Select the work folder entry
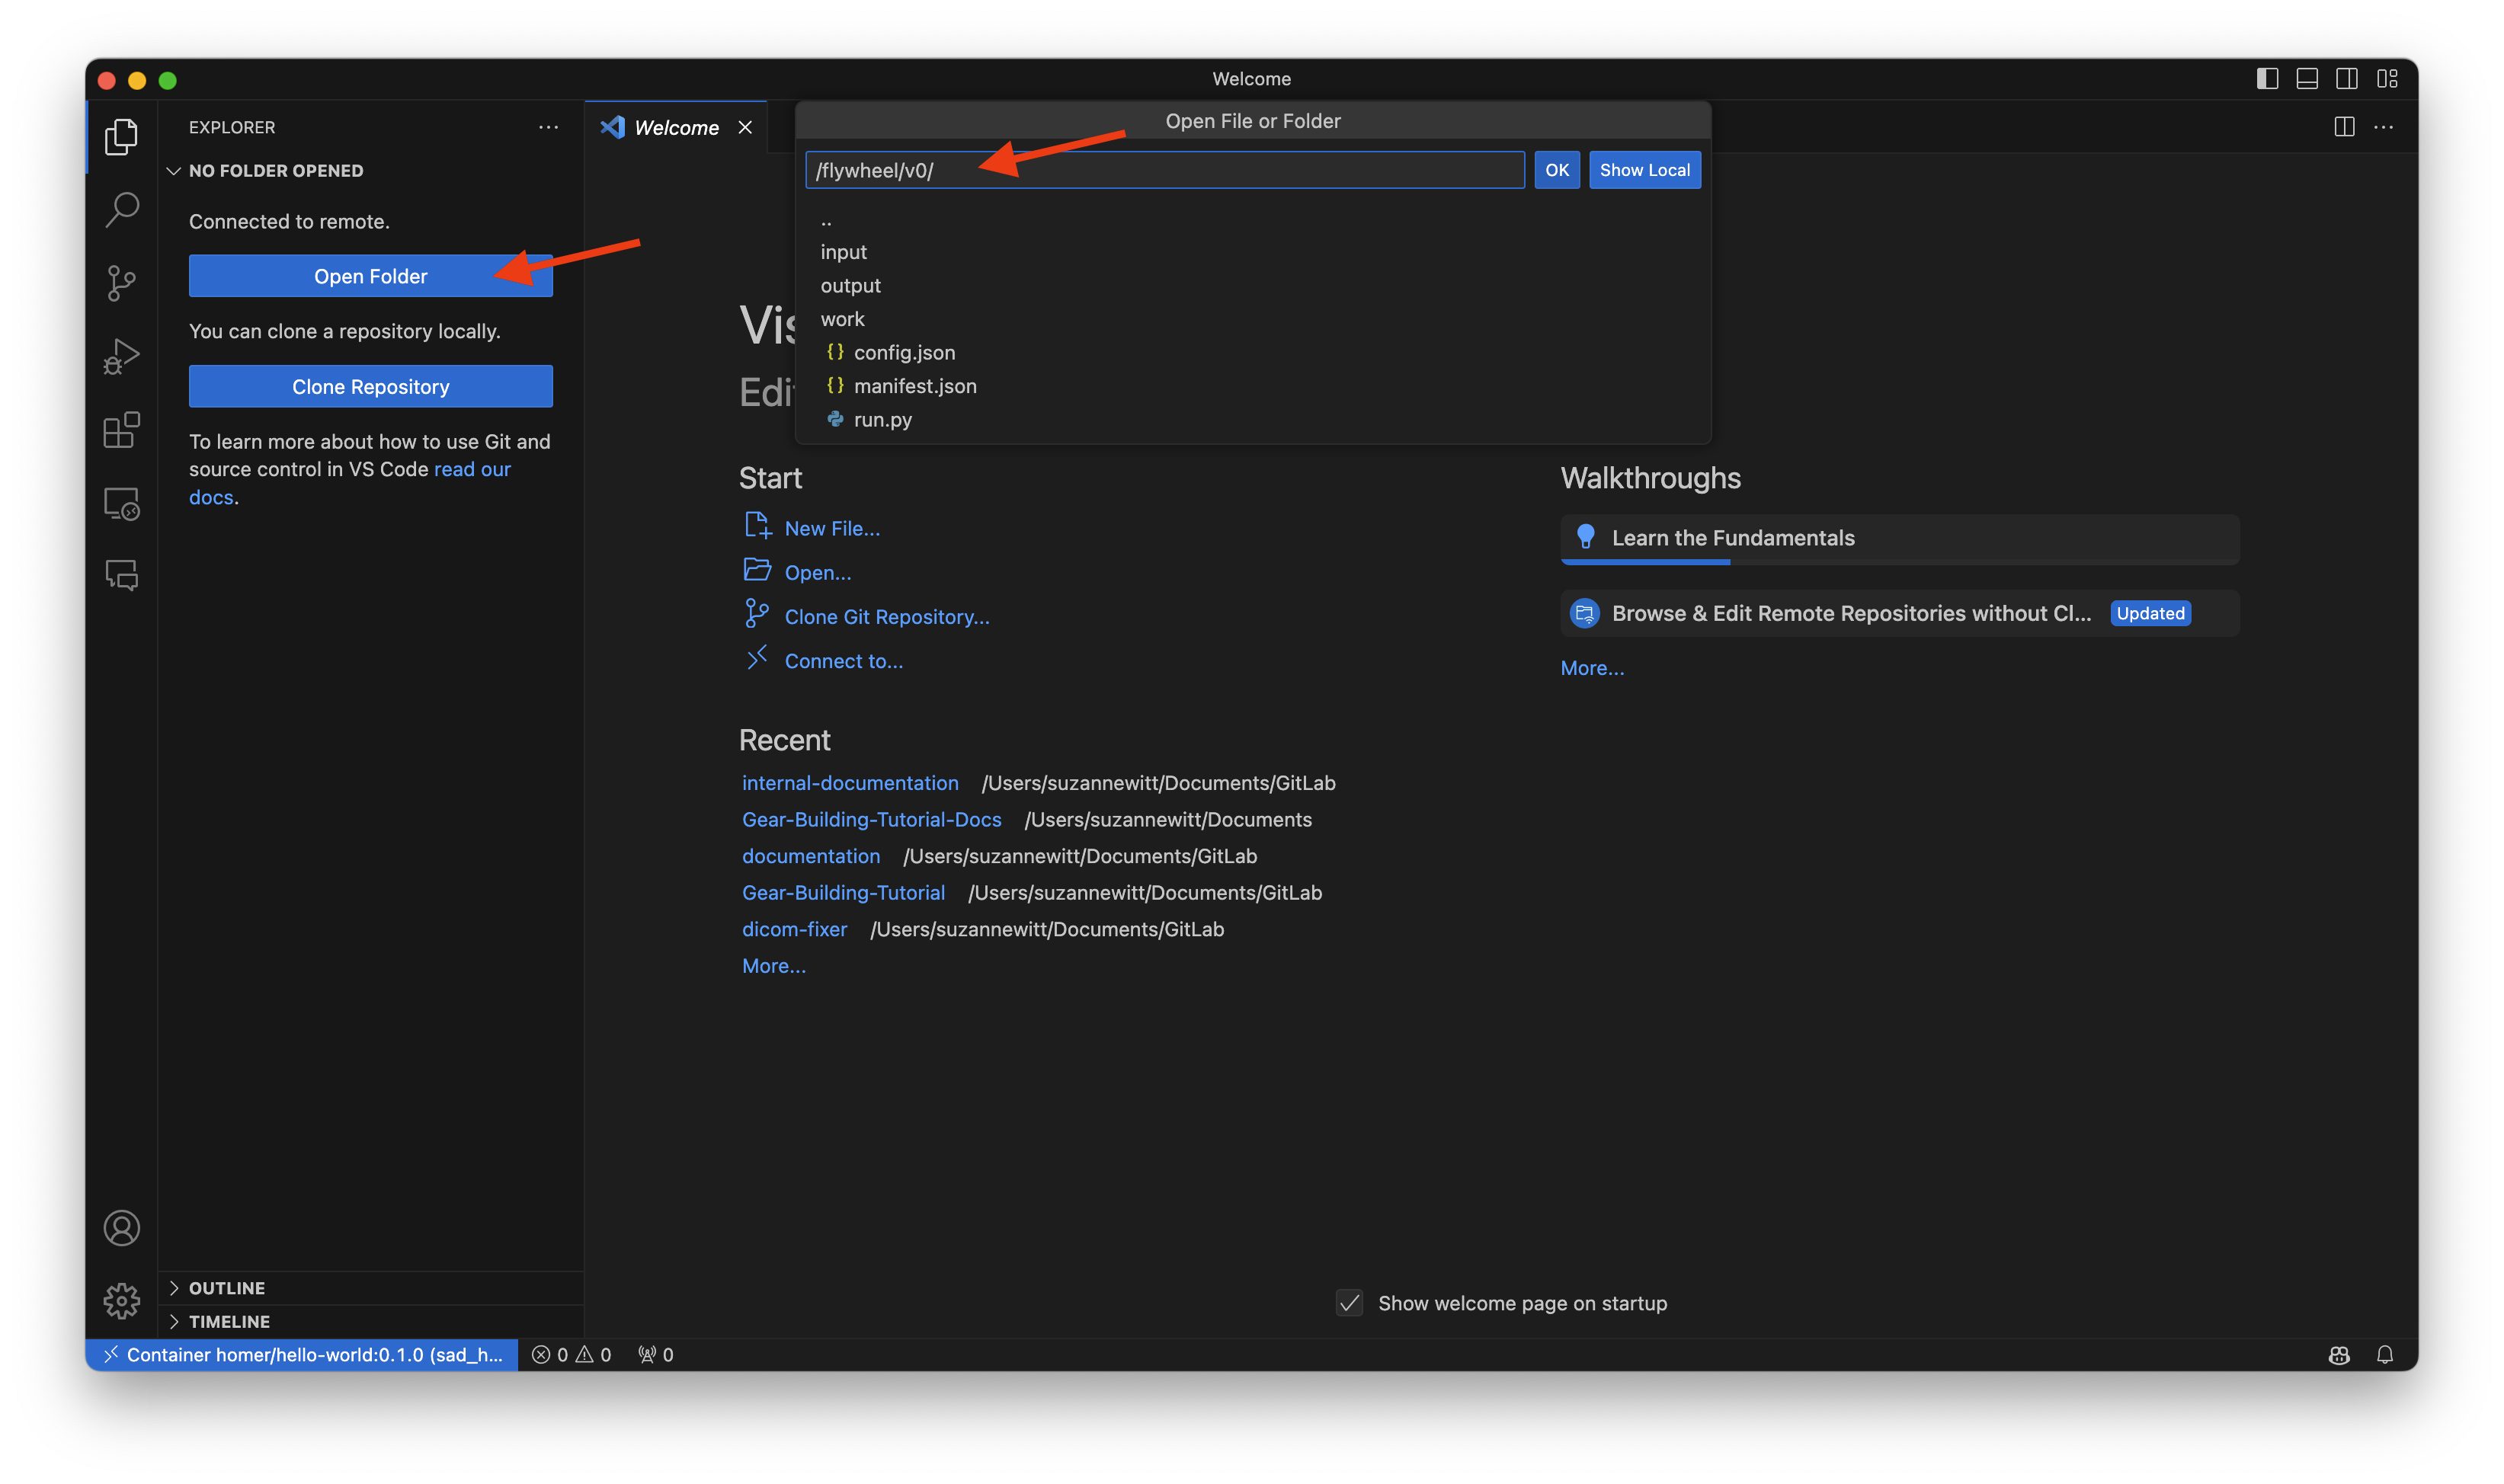The width and height of the screenshot is (2504, 1484). tap(1253, 319)
